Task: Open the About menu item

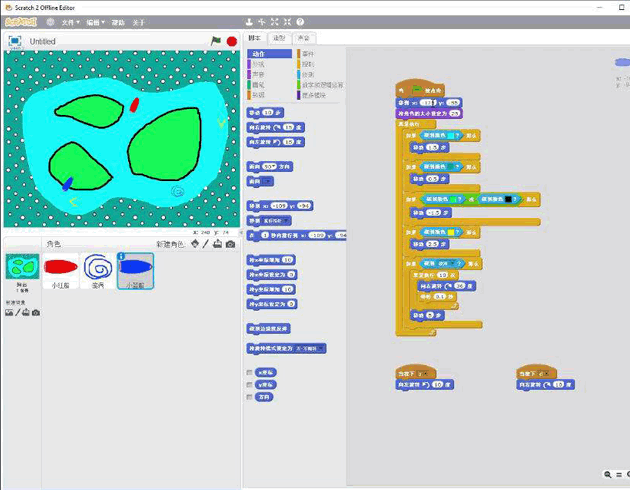Action: click(139, 22)
